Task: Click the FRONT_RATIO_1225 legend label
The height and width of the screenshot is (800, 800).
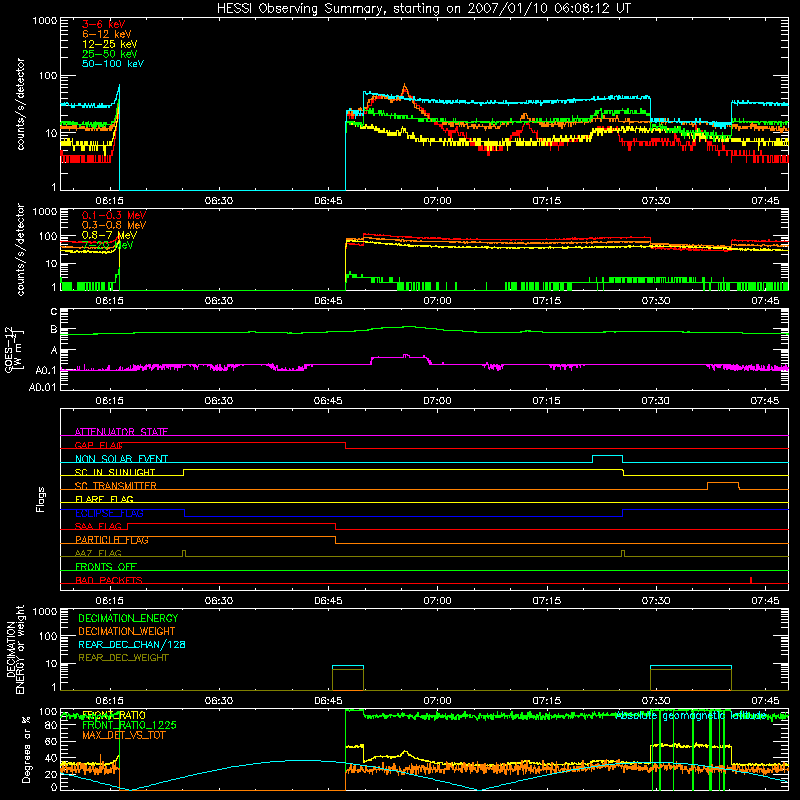Action: pyautogui.click(x=129, y=726)
